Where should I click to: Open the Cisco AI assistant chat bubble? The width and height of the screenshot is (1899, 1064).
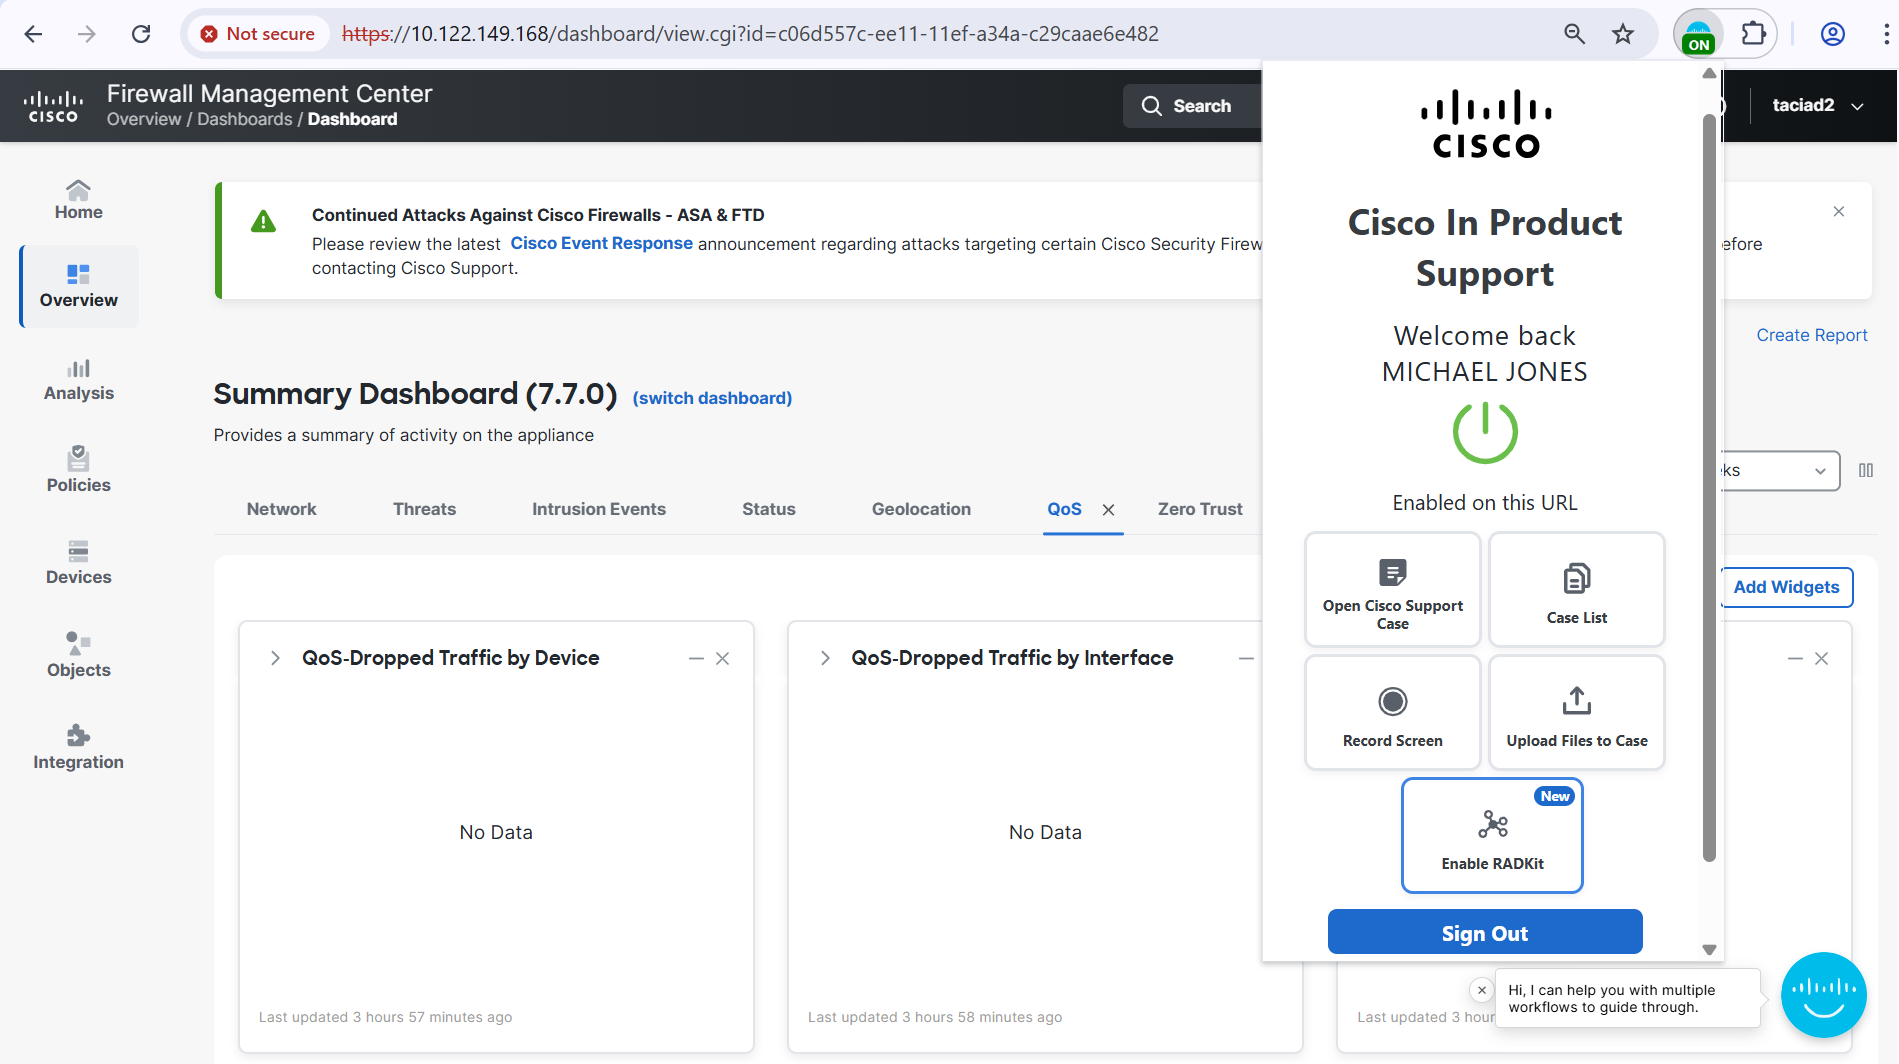click(1823, 995)
